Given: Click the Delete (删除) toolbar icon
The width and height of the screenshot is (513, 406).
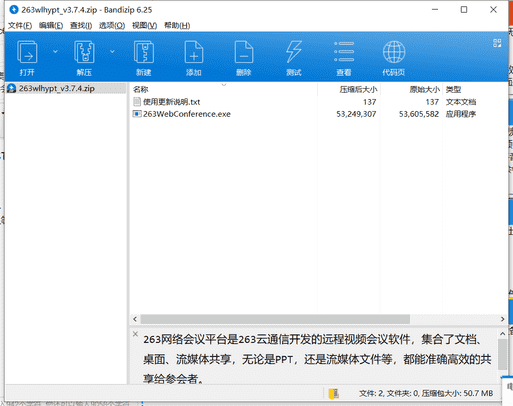Looking at the screenshot, I should coord(244,52).
